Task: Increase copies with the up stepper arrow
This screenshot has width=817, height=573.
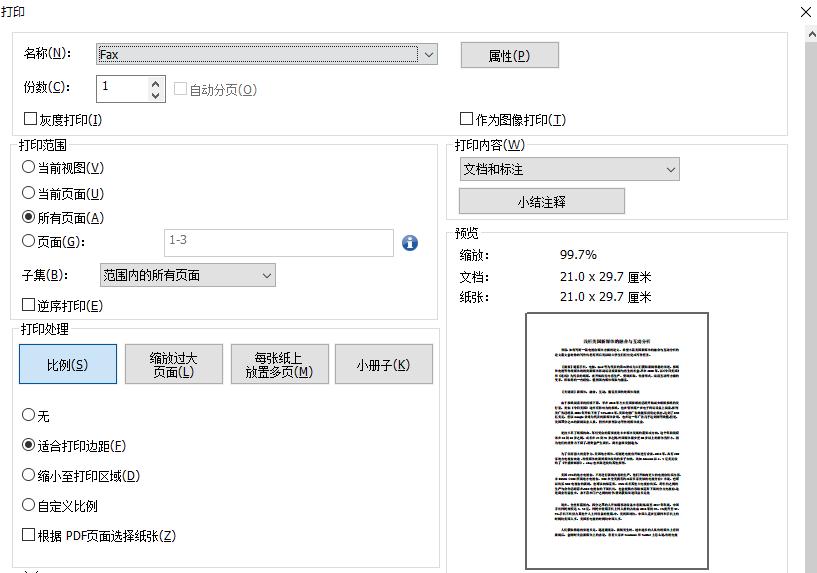Action: [155, 83]
